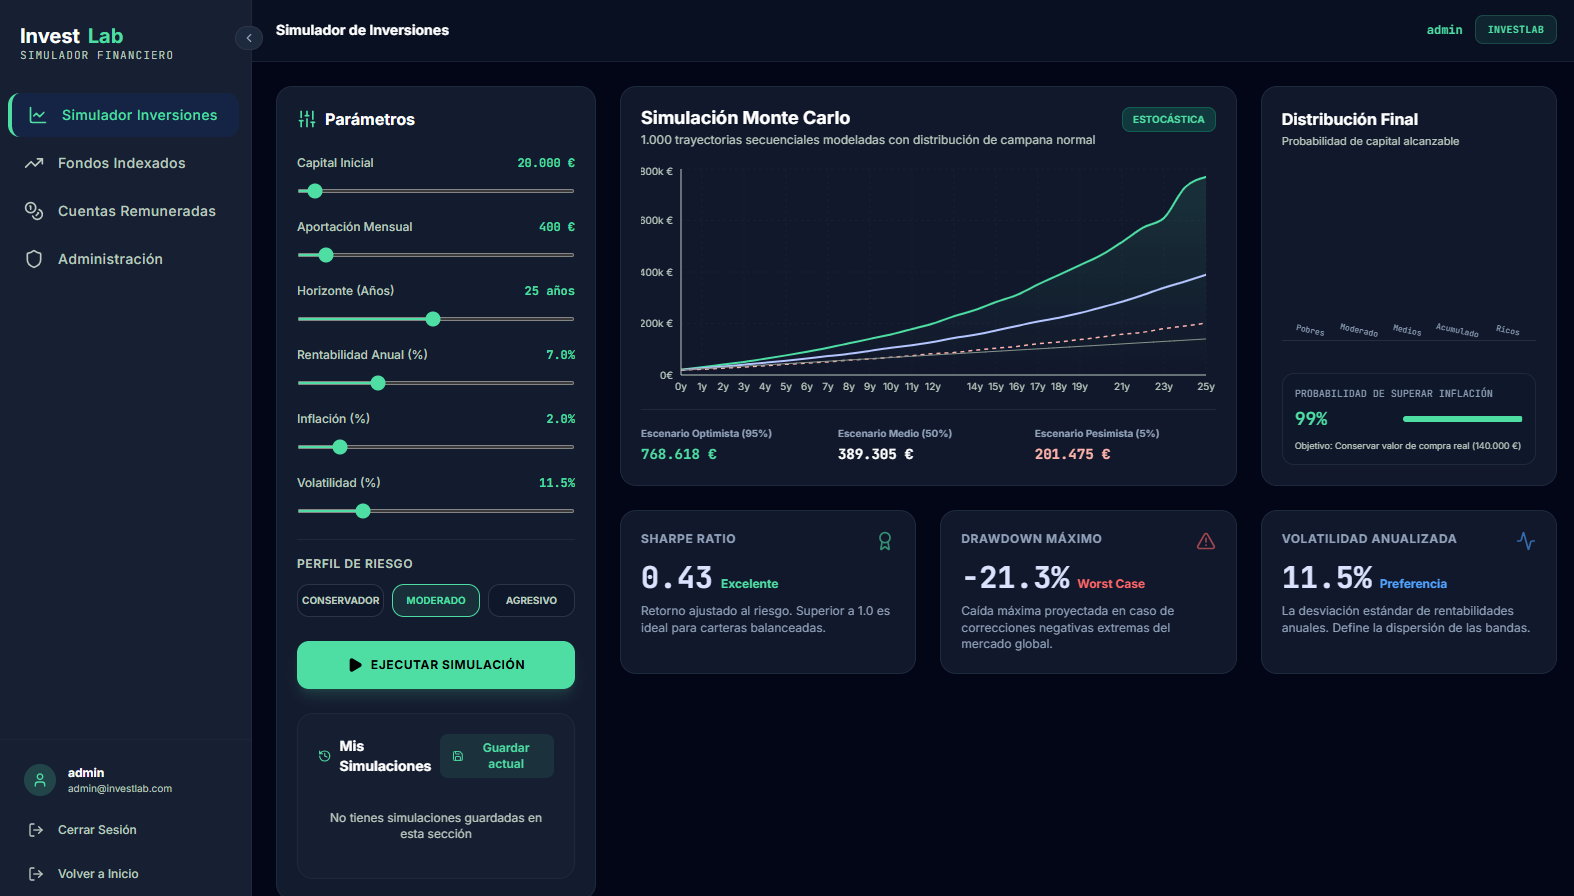The width and height of the screenshot is (1574, 896).
Task: Click the Drawdown Máximo warning triangle icon
Action: pos(1206,541)
